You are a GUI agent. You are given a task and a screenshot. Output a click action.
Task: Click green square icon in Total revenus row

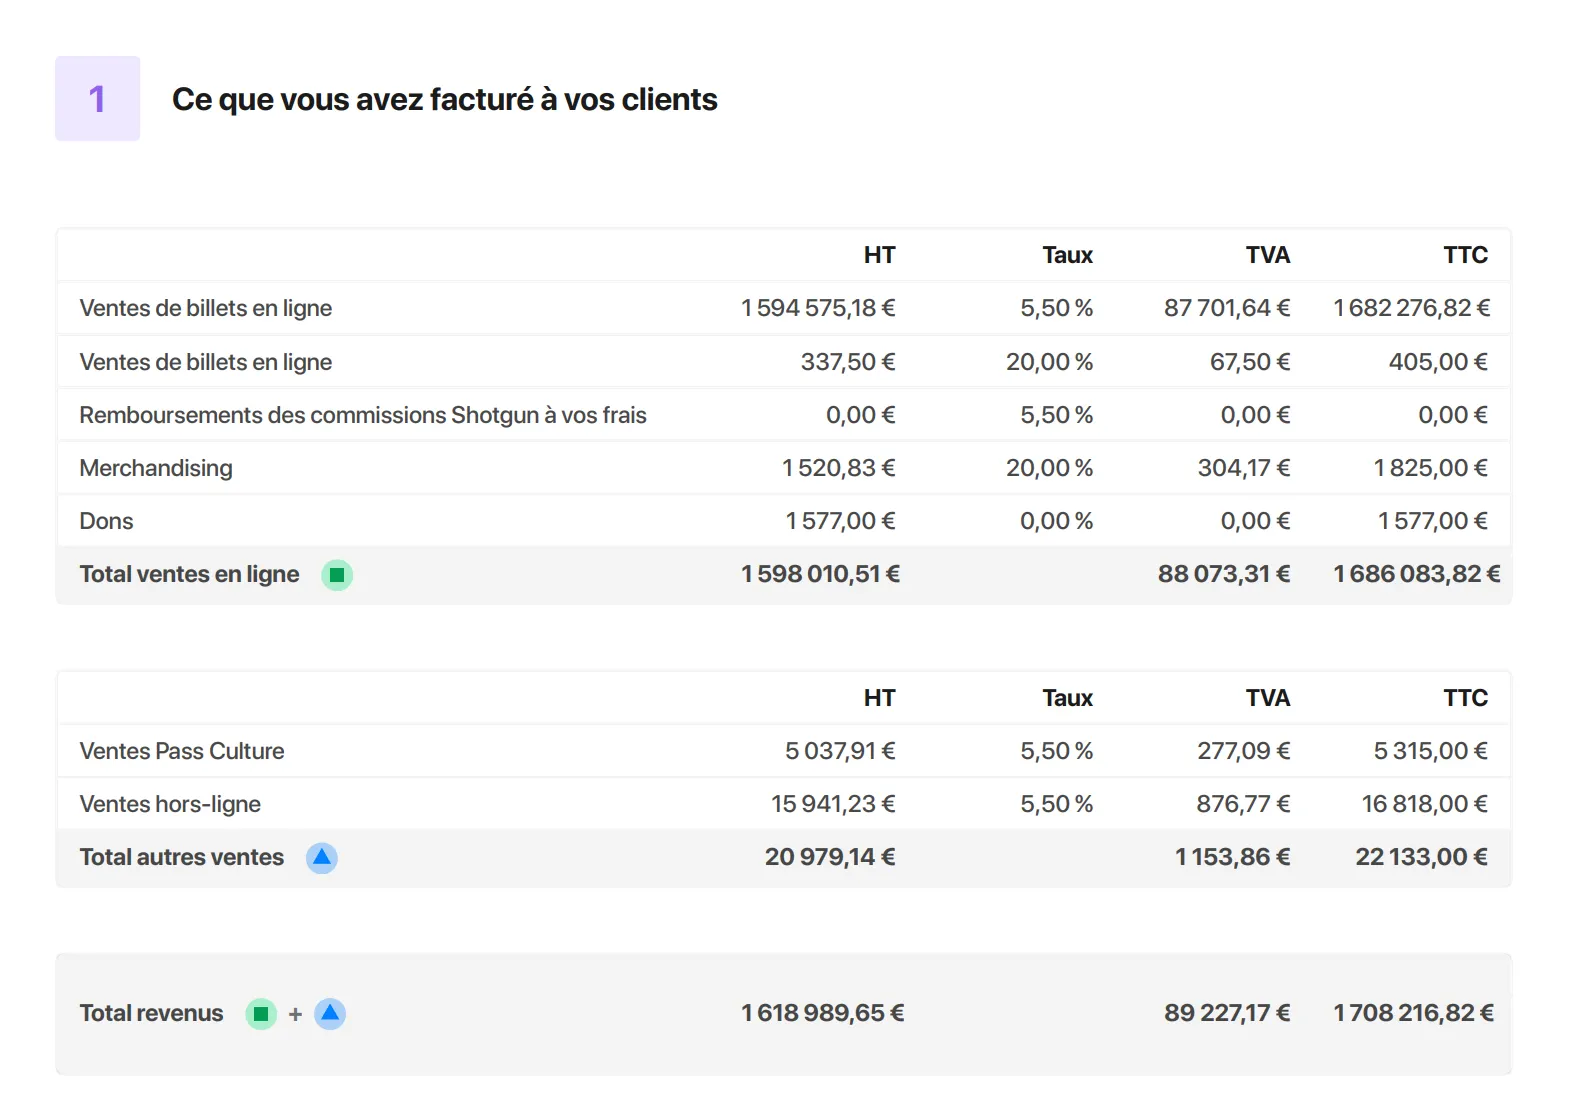pyautogui.click(x=261, y=1014)
